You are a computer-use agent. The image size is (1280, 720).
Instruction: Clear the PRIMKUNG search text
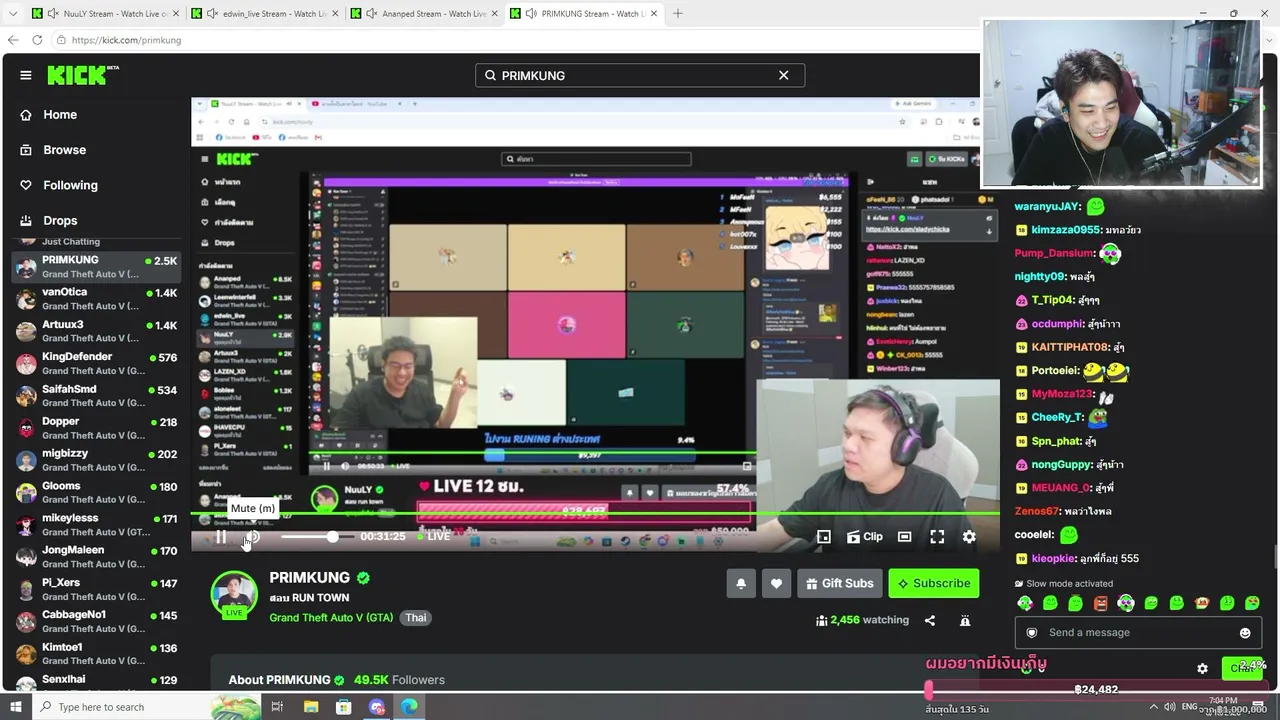point(784,75)
